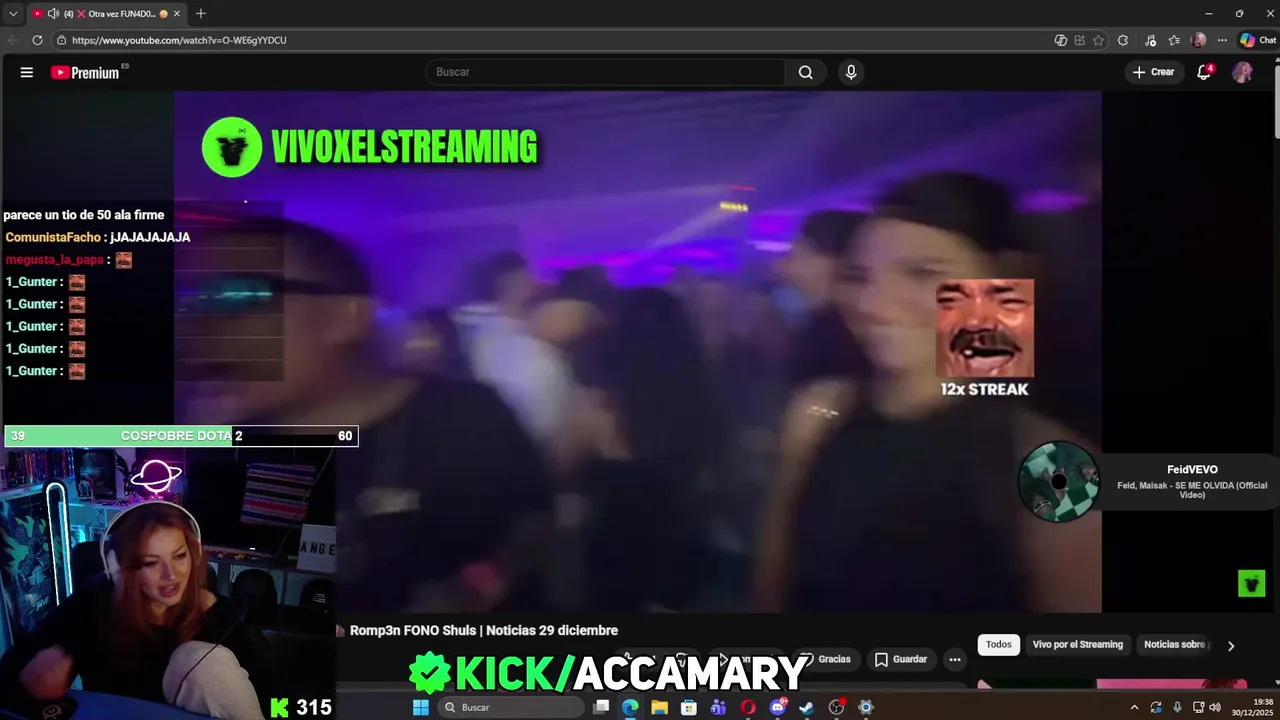This screenshot has height=720, width=1280.
Task: Open the tab search dropdown arrow
Action: point(13,14)
